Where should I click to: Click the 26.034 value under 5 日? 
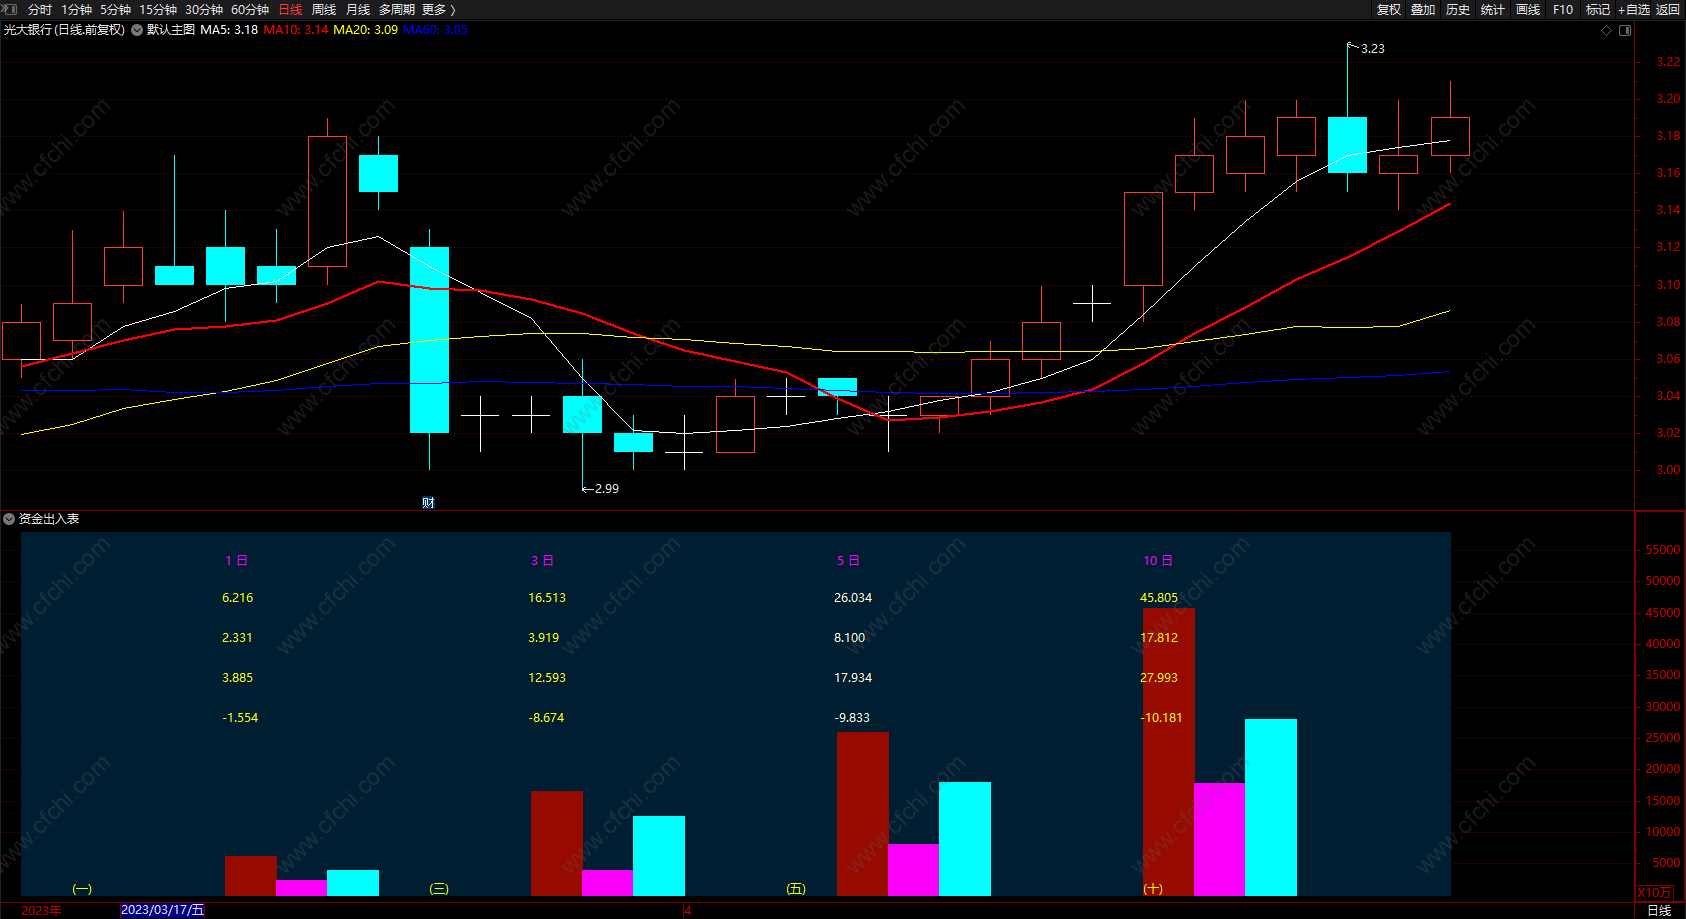click(x=853, y=598)
